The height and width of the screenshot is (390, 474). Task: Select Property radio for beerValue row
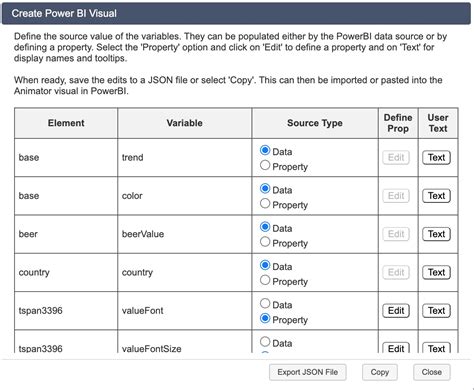[265, 242]
